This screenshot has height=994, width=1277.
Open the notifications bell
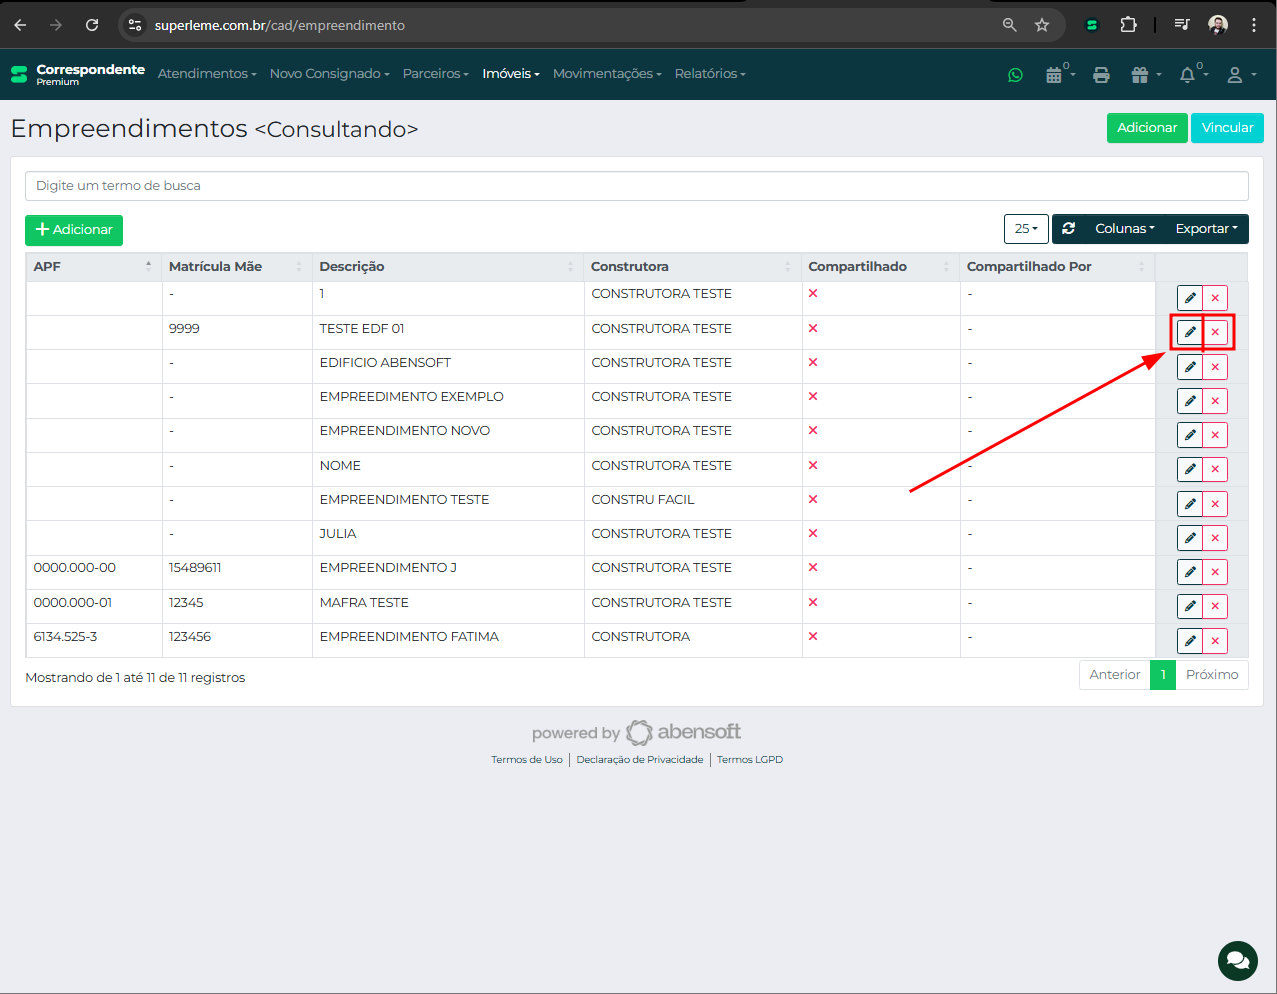click(1187, 75)
